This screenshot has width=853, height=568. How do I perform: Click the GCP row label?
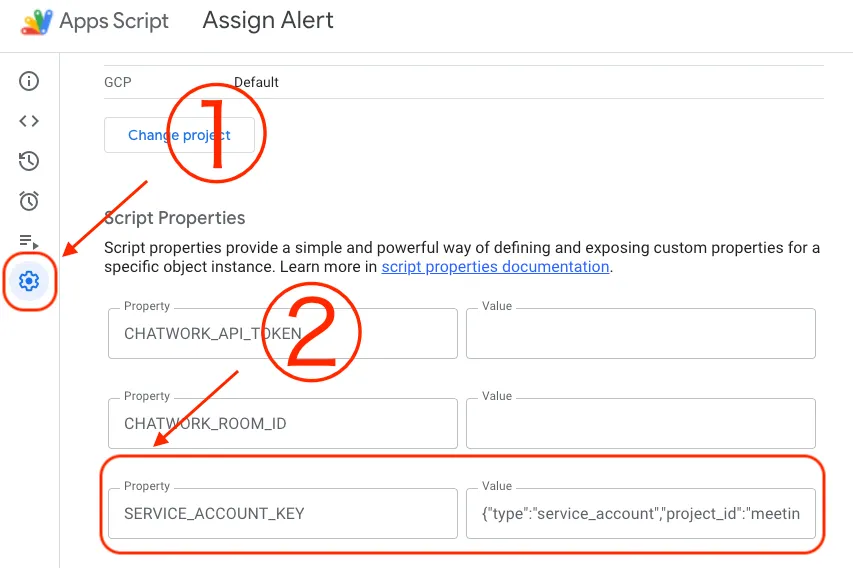tap(118, 82)
